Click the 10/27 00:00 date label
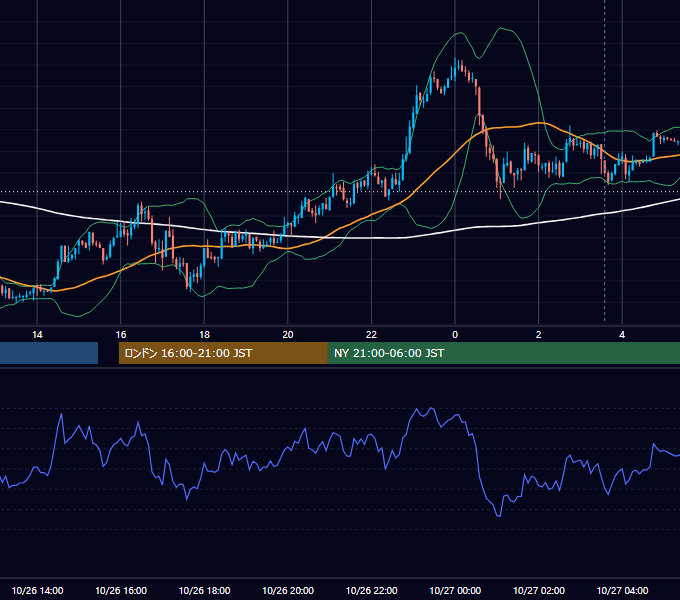Viewport: 680px width, 600px height. [455, 590]
